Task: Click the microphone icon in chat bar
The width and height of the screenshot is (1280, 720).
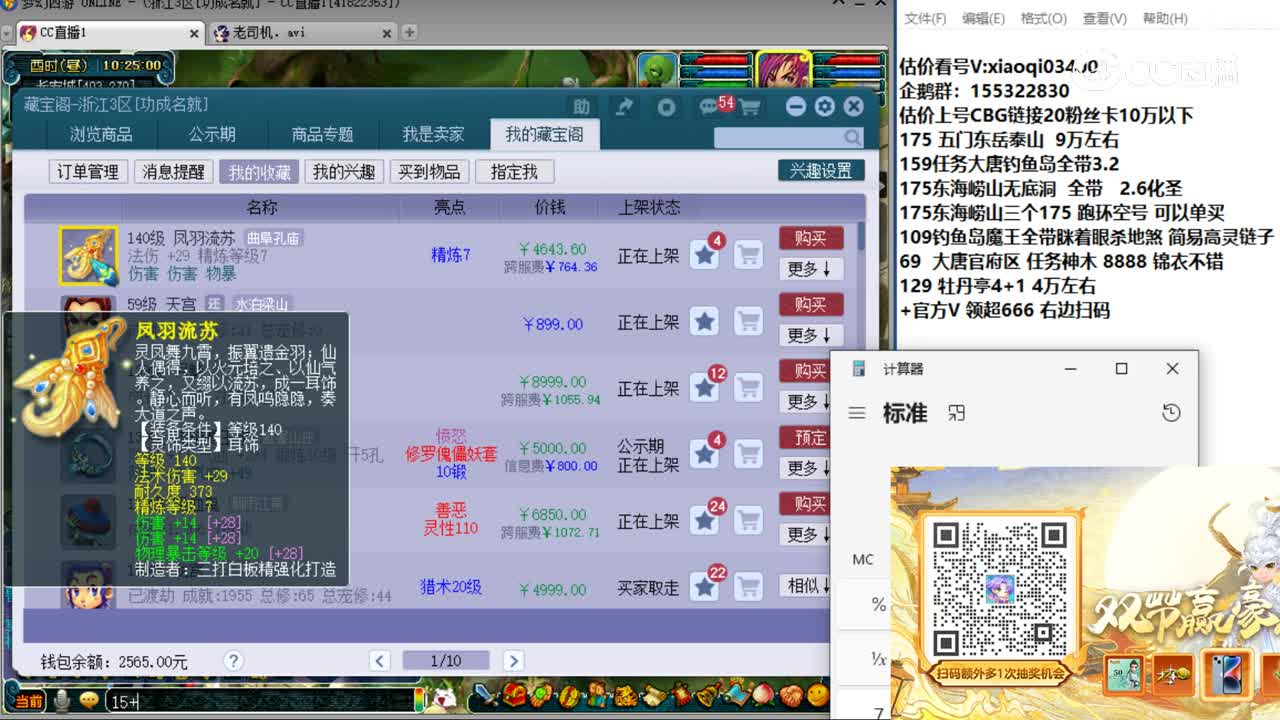Action: click(x=62, y=701)
